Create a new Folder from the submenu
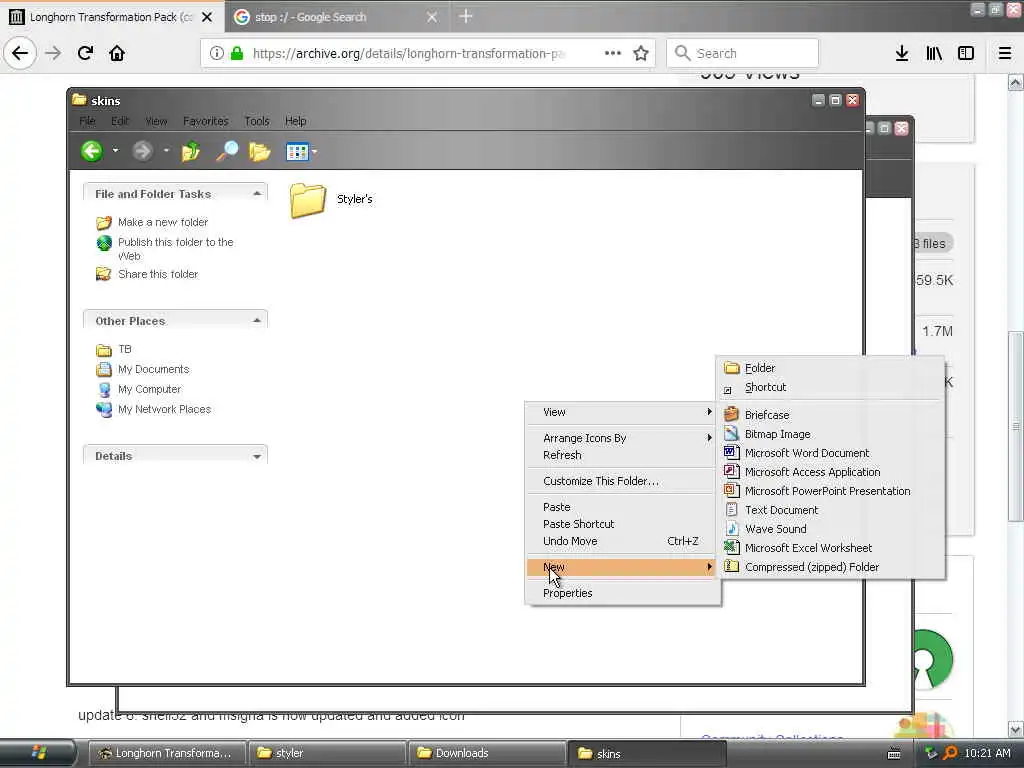1024x768 pixels. [x=831, y=368]
